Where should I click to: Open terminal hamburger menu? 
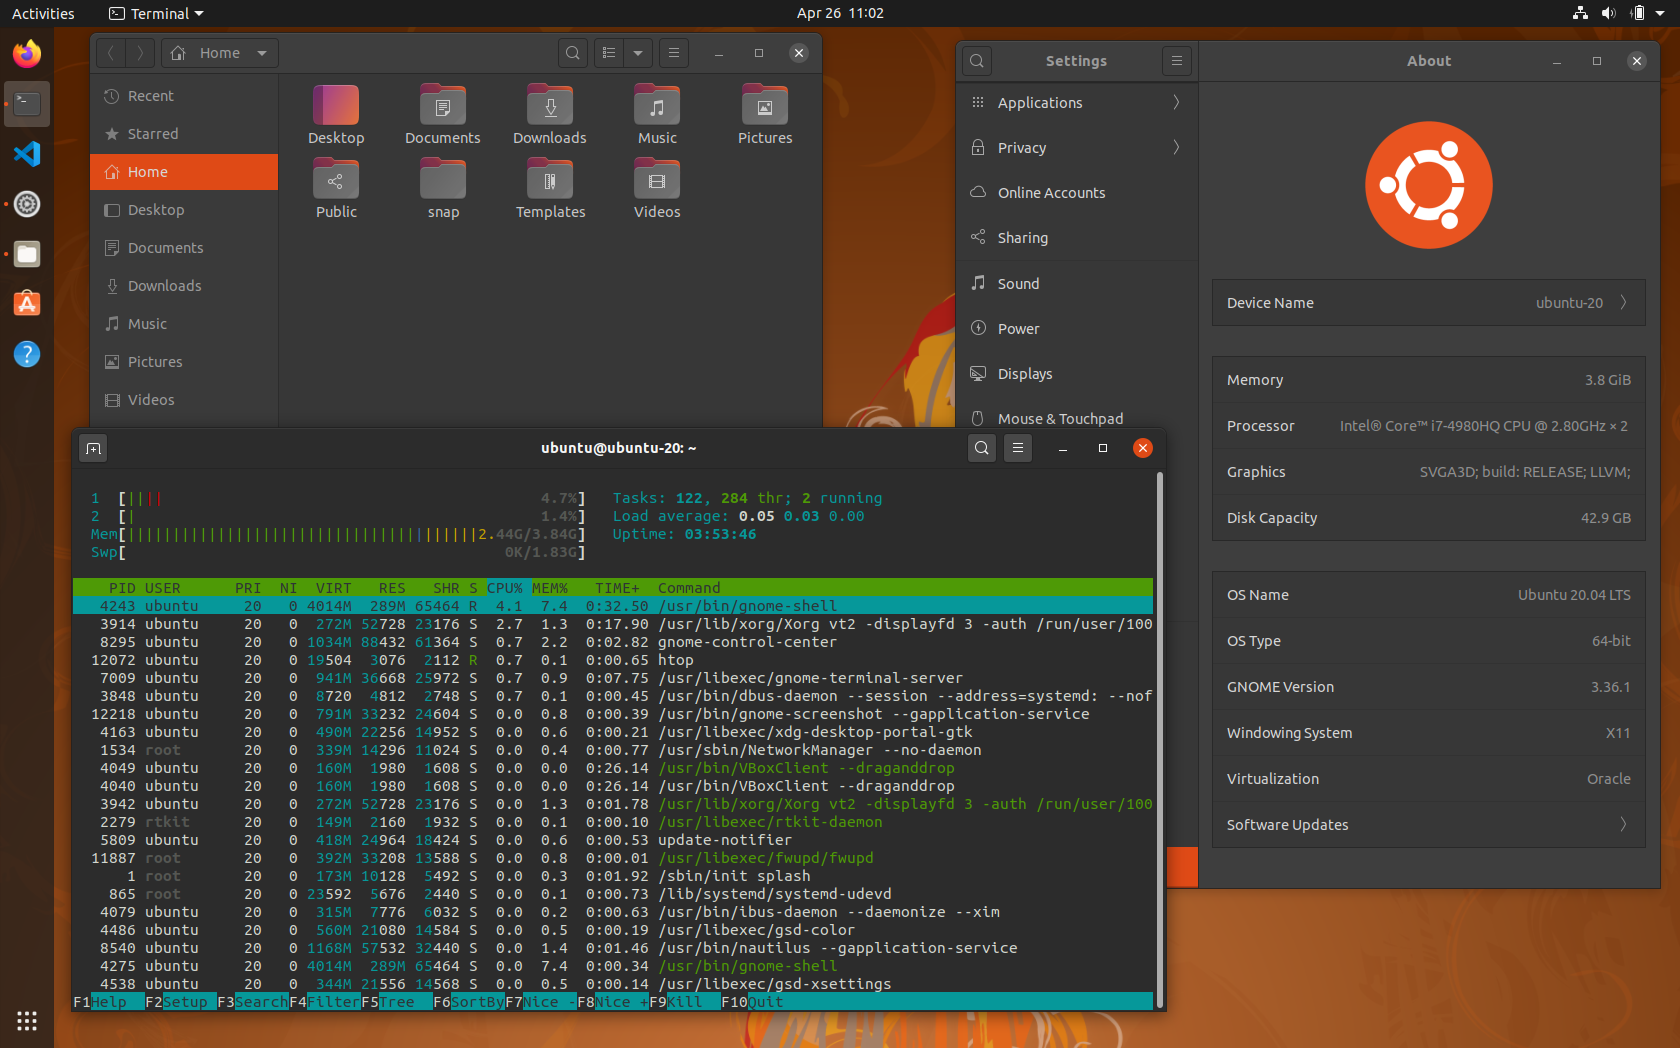tap(1018, 448)
